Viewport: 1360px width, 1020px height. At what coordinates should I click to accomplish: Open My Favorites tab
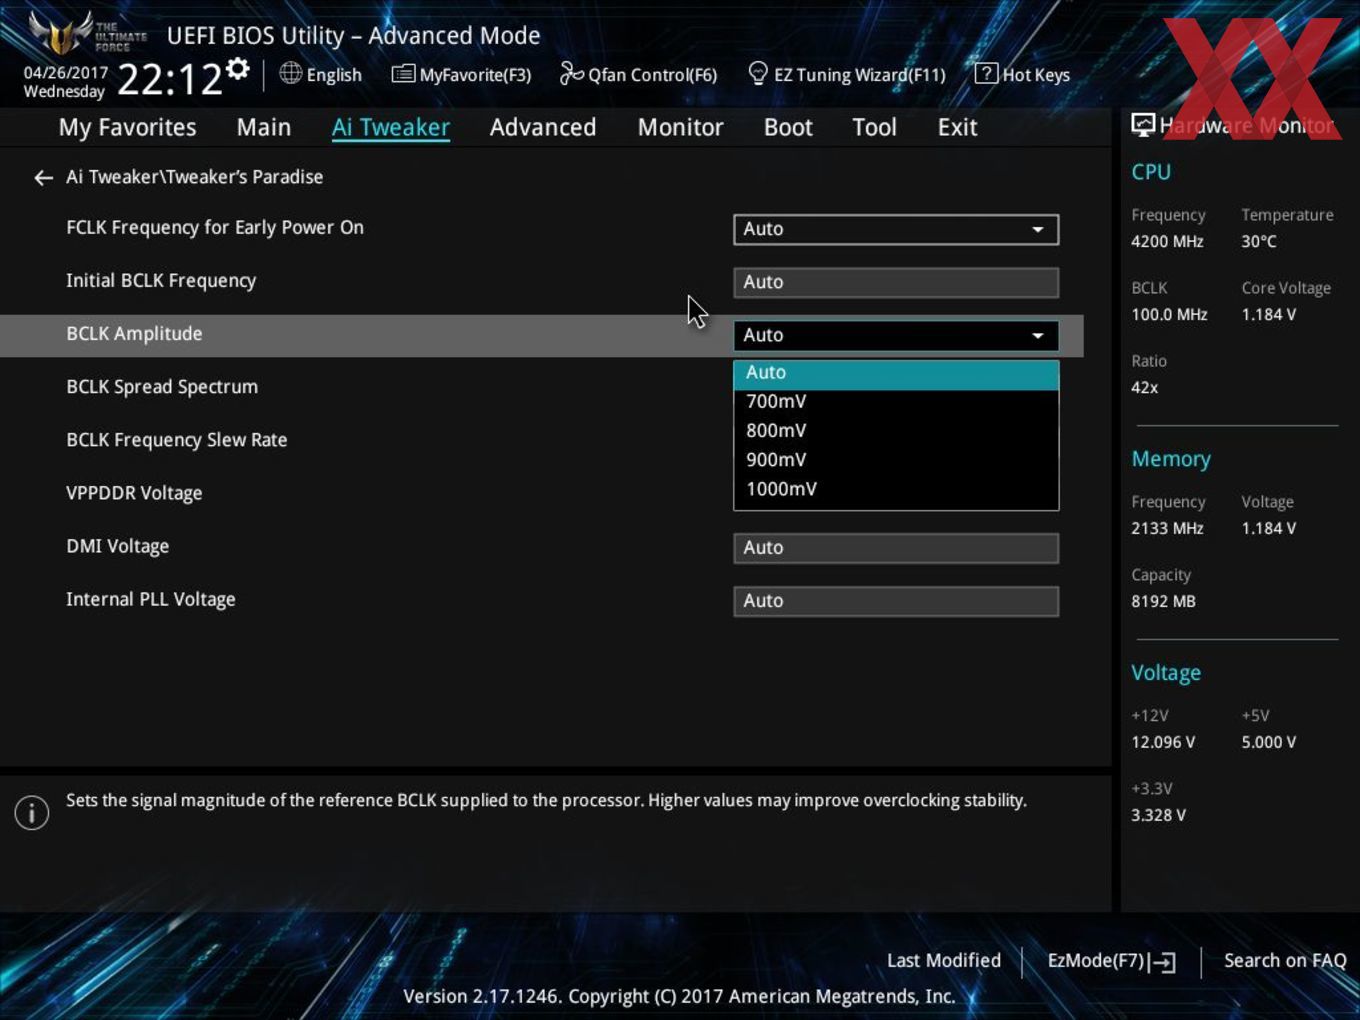(x=127, y=128)
